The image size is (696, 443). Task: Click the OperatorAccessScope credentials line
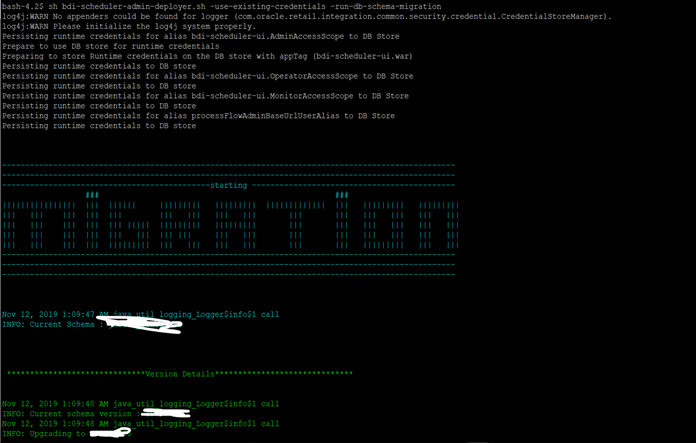click(x=207, y=76)
